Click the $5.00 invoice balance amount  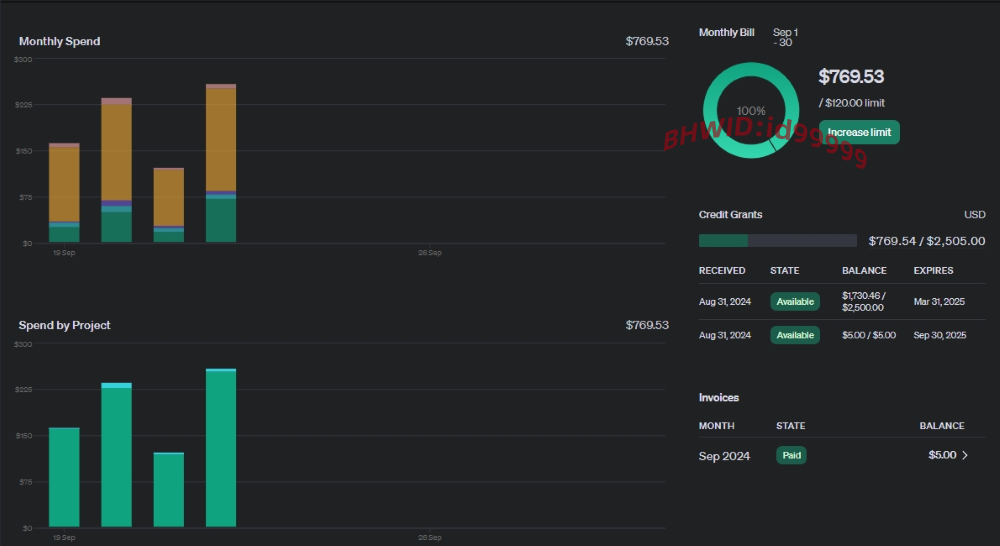coord(942,455)
